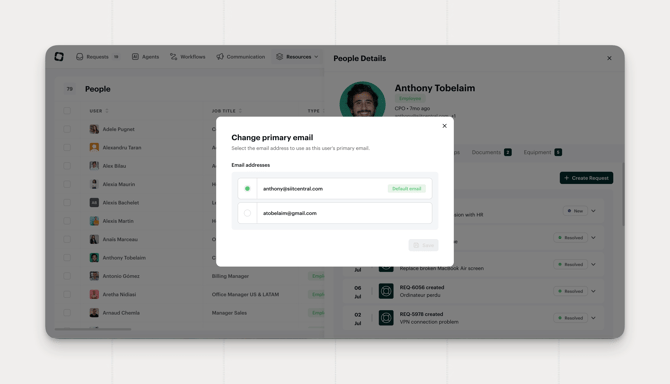The height and width of the screenshot is (384, 670).
Task: Expand the Resources dropdown menu
Action: point(297,57)
